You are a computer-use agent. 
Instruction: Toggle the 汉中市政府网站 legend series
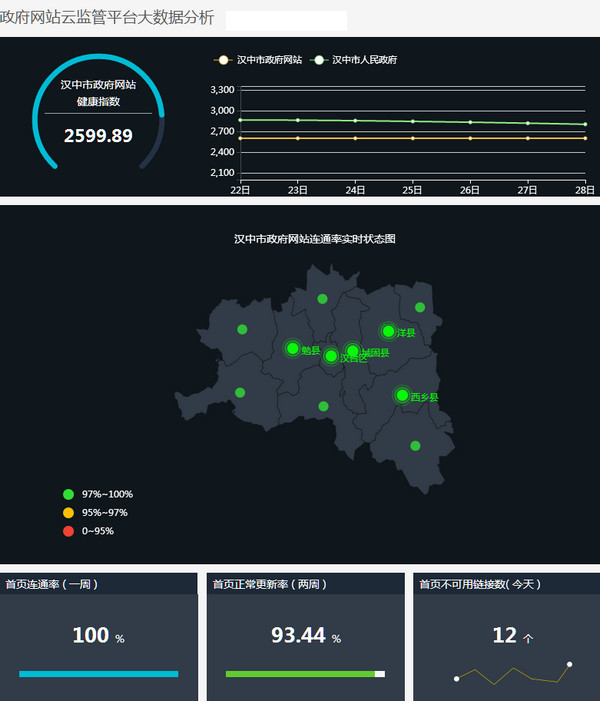click(260, 60)
